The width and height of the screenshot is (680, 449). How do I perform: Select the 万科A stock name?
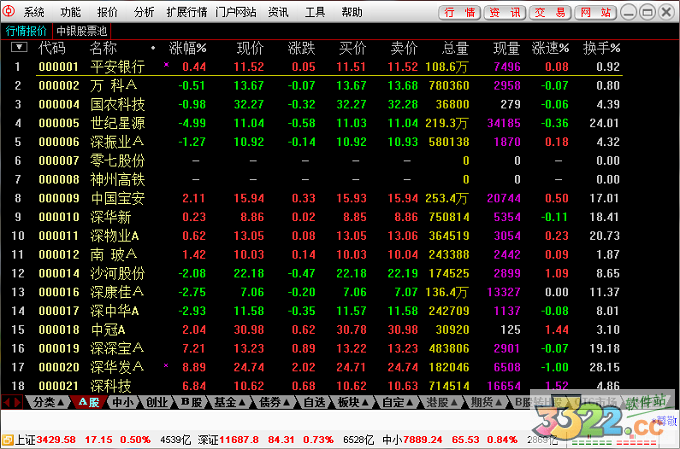(114, 85)
